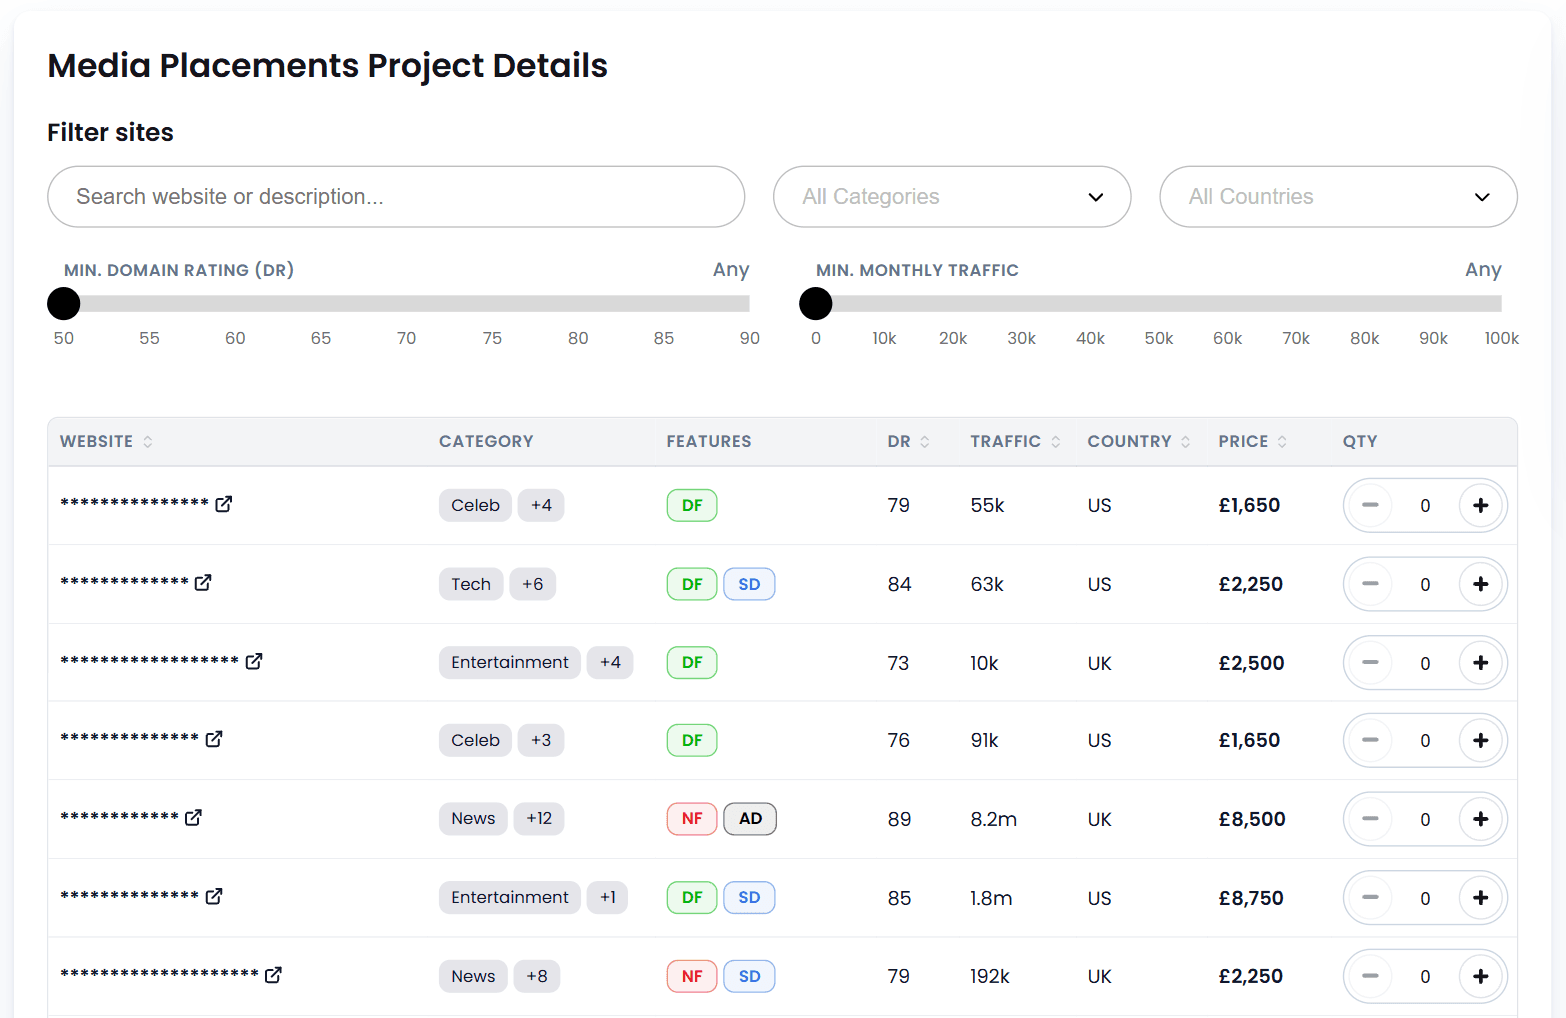Open the All Categories dropdown
1566x1018 pixels.
tap(952, 197)
